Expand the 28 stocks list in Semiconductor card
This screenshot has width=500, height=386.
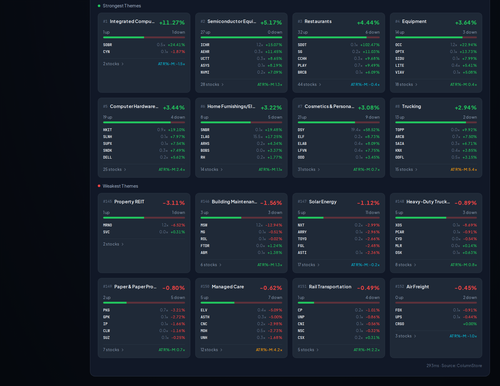(212, 84)
